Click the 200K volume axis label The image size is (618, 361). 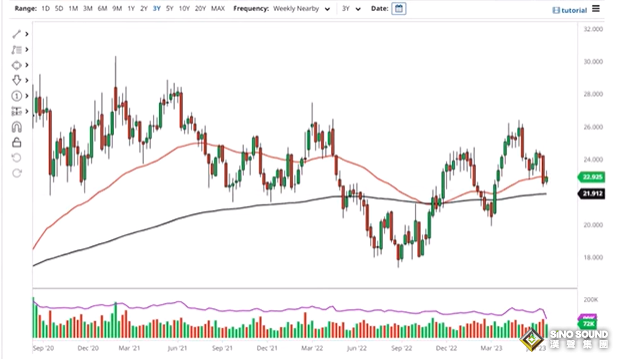pyautogui.click(x=590, y=300)
